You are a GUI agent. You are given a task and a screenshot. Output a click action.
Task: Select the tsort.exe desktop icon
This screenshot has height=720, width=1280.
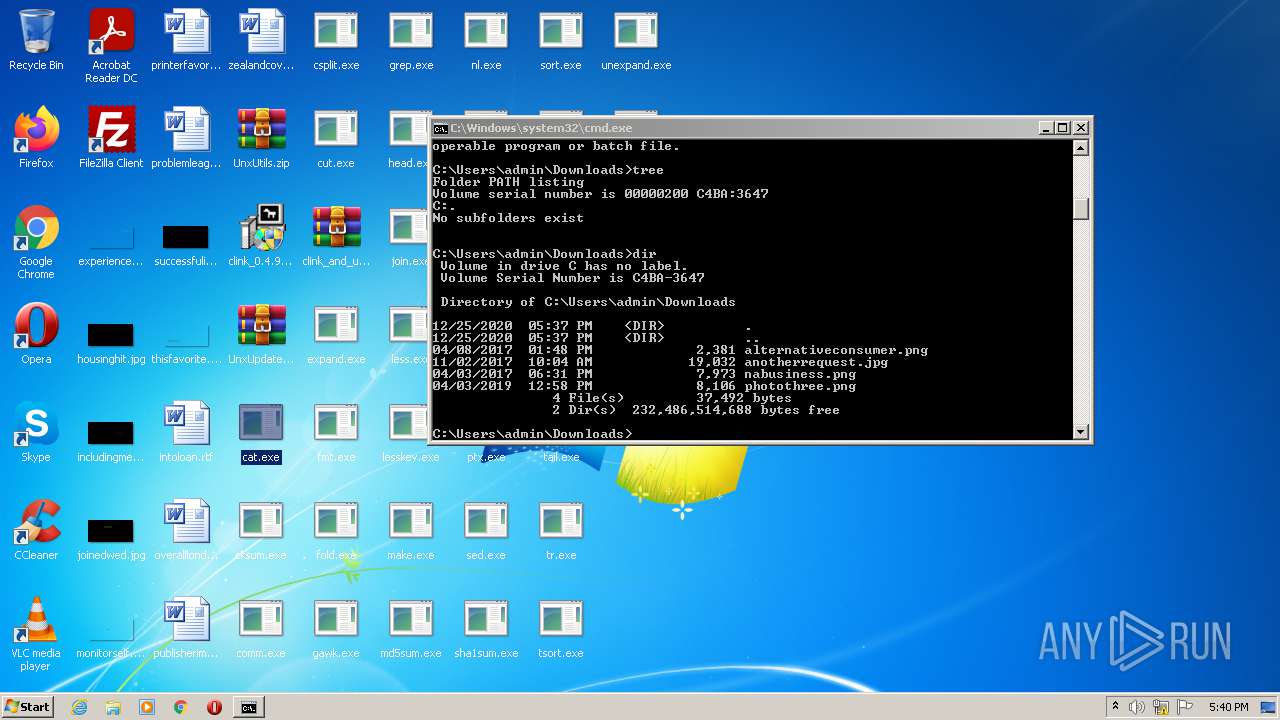click(561, 628)
